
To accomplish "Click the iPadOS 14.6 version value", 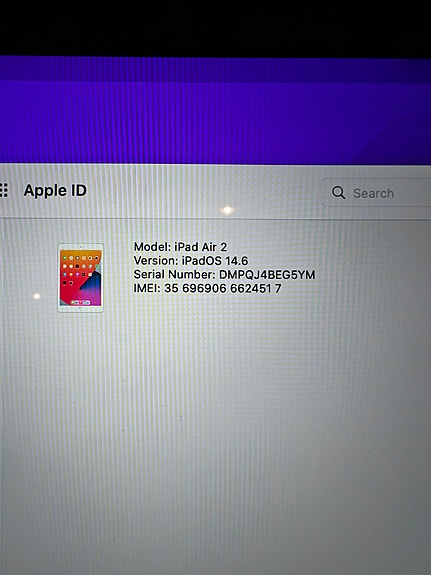I will pos(215,261).
